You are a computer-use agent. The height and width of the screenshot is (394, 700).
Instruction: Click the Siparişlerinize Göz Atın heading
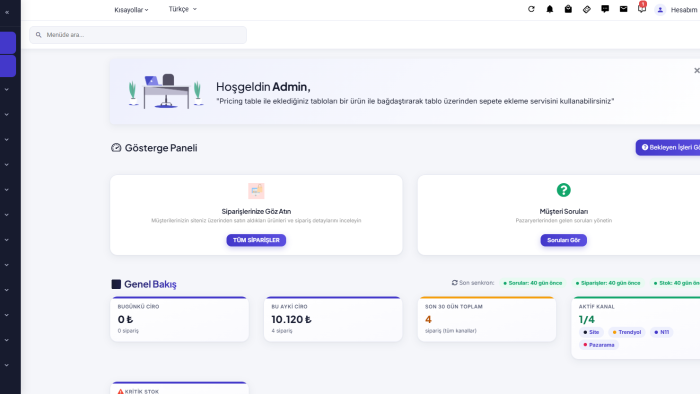[256, 212]
